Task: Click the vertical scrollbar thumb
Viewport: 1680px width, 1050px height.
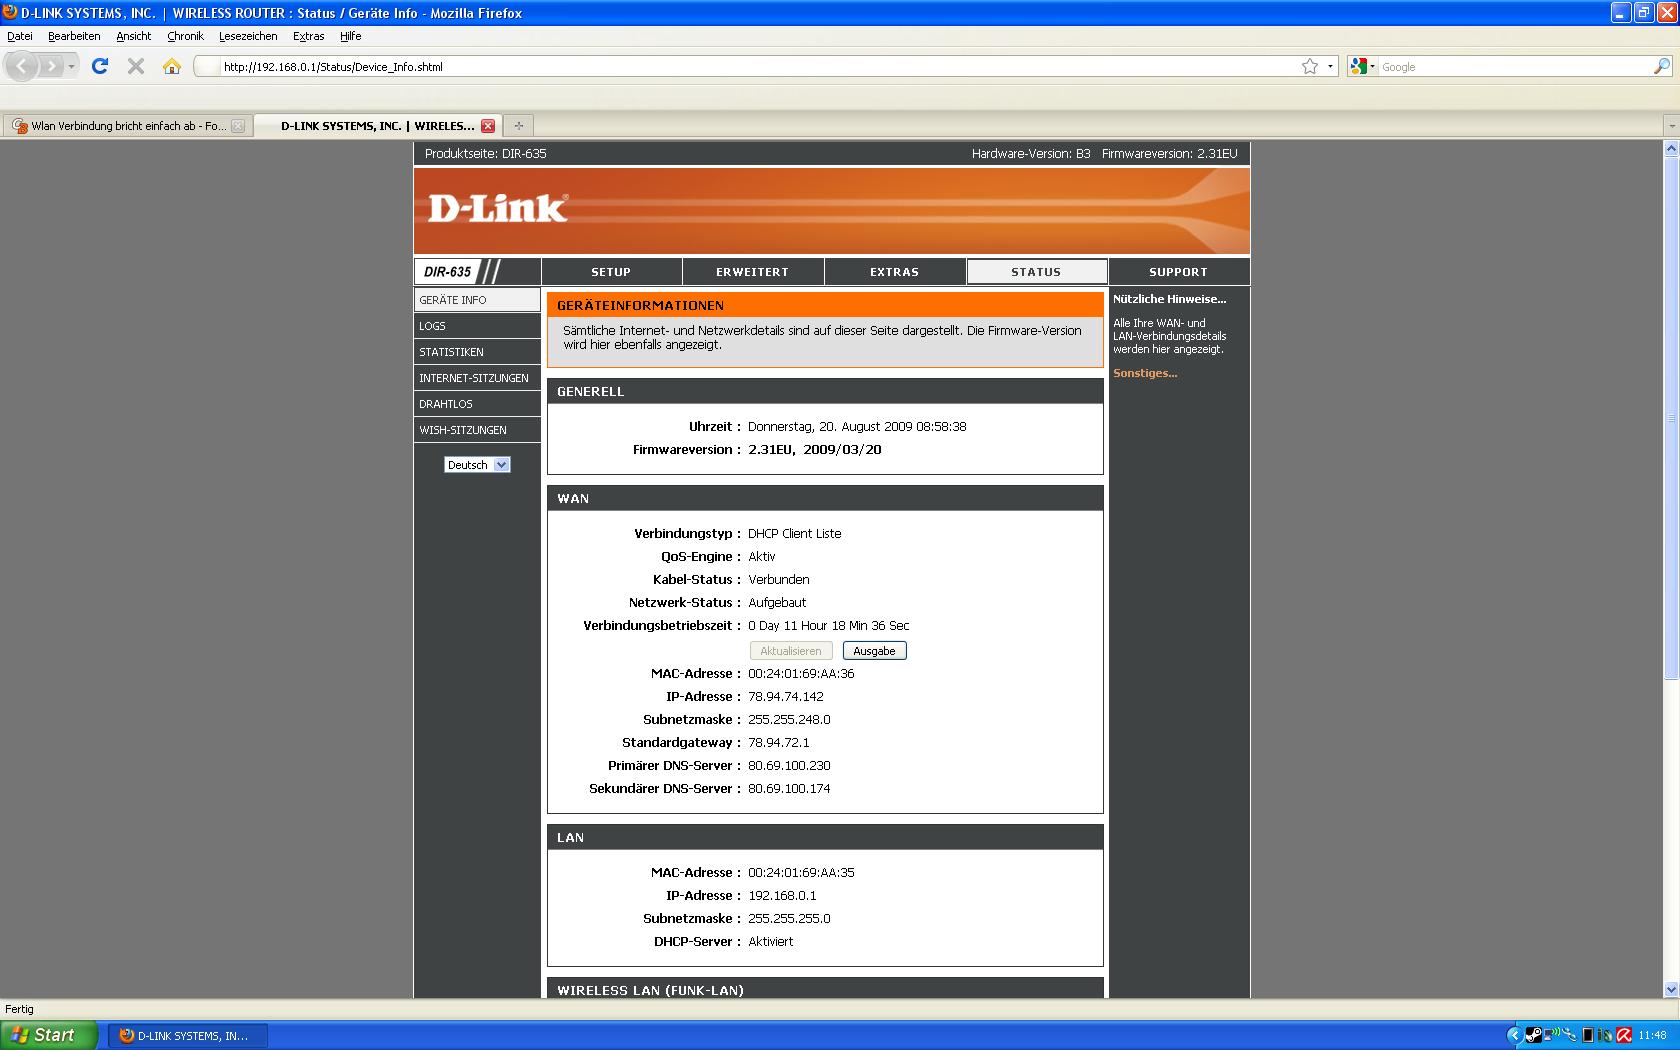Action: [x=1671, y=418]
